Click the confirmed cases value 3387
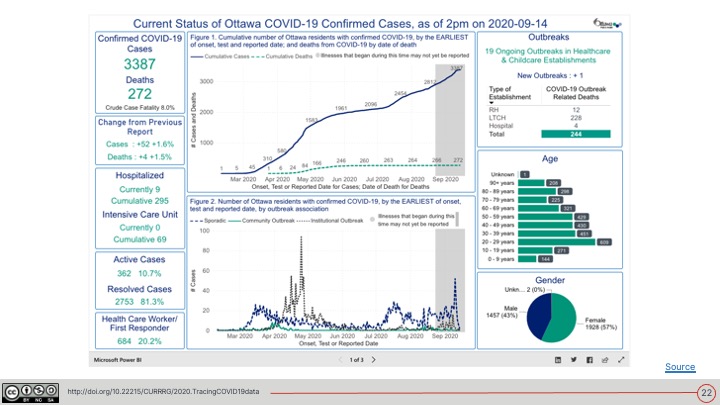Viewport: 720px width, 405px height. tap(140, 64)
